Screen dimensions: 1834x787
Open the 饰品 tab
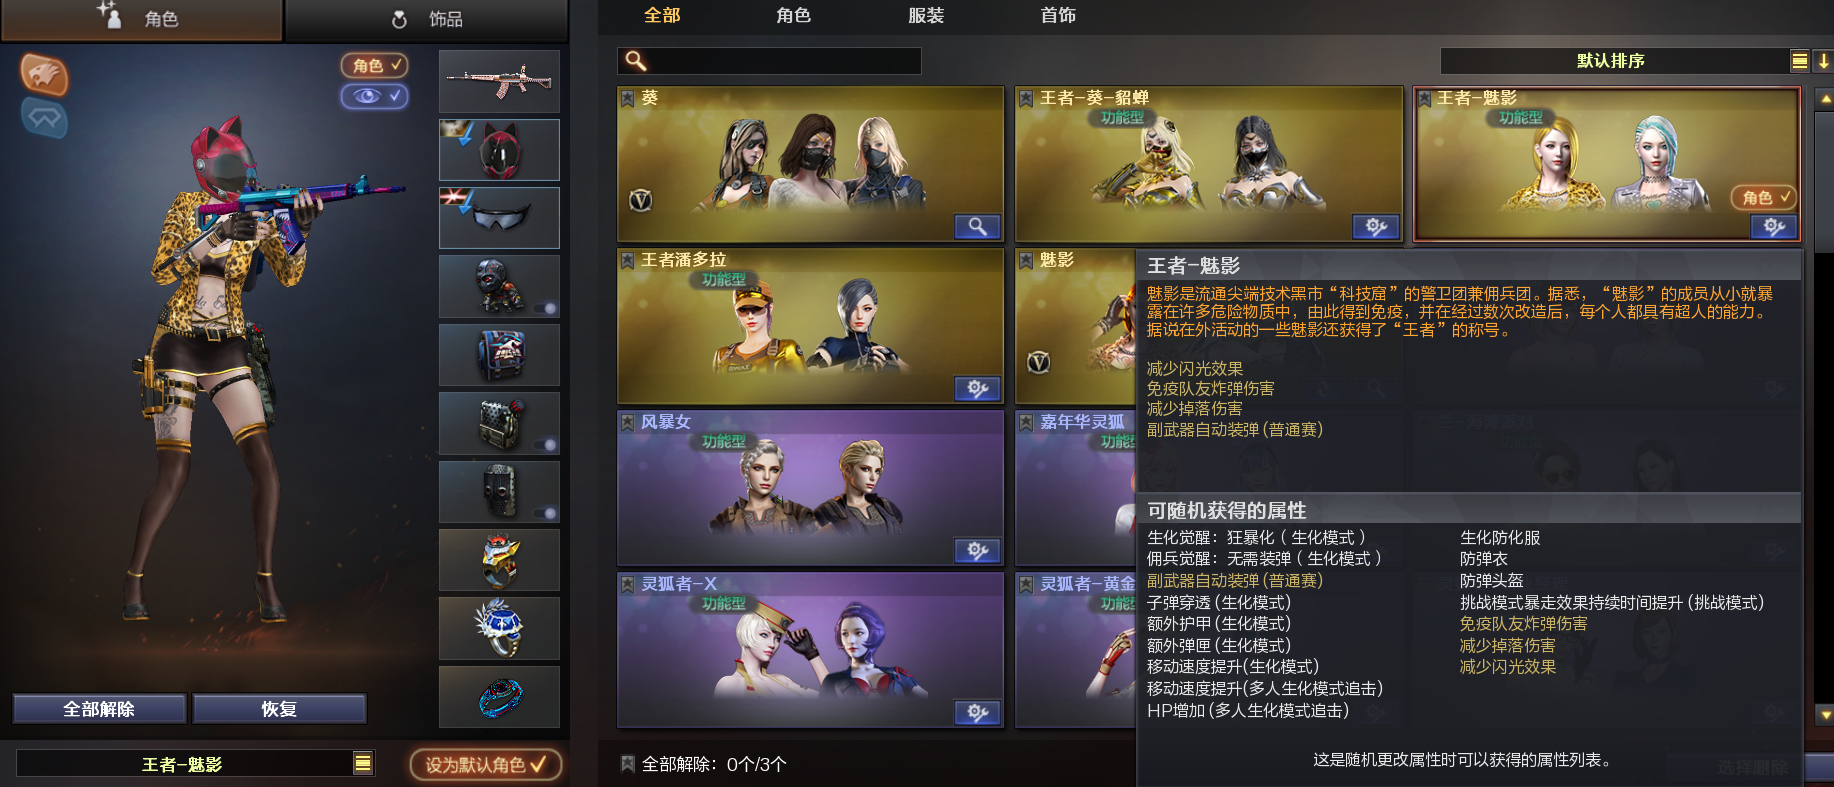pos(426,19)
